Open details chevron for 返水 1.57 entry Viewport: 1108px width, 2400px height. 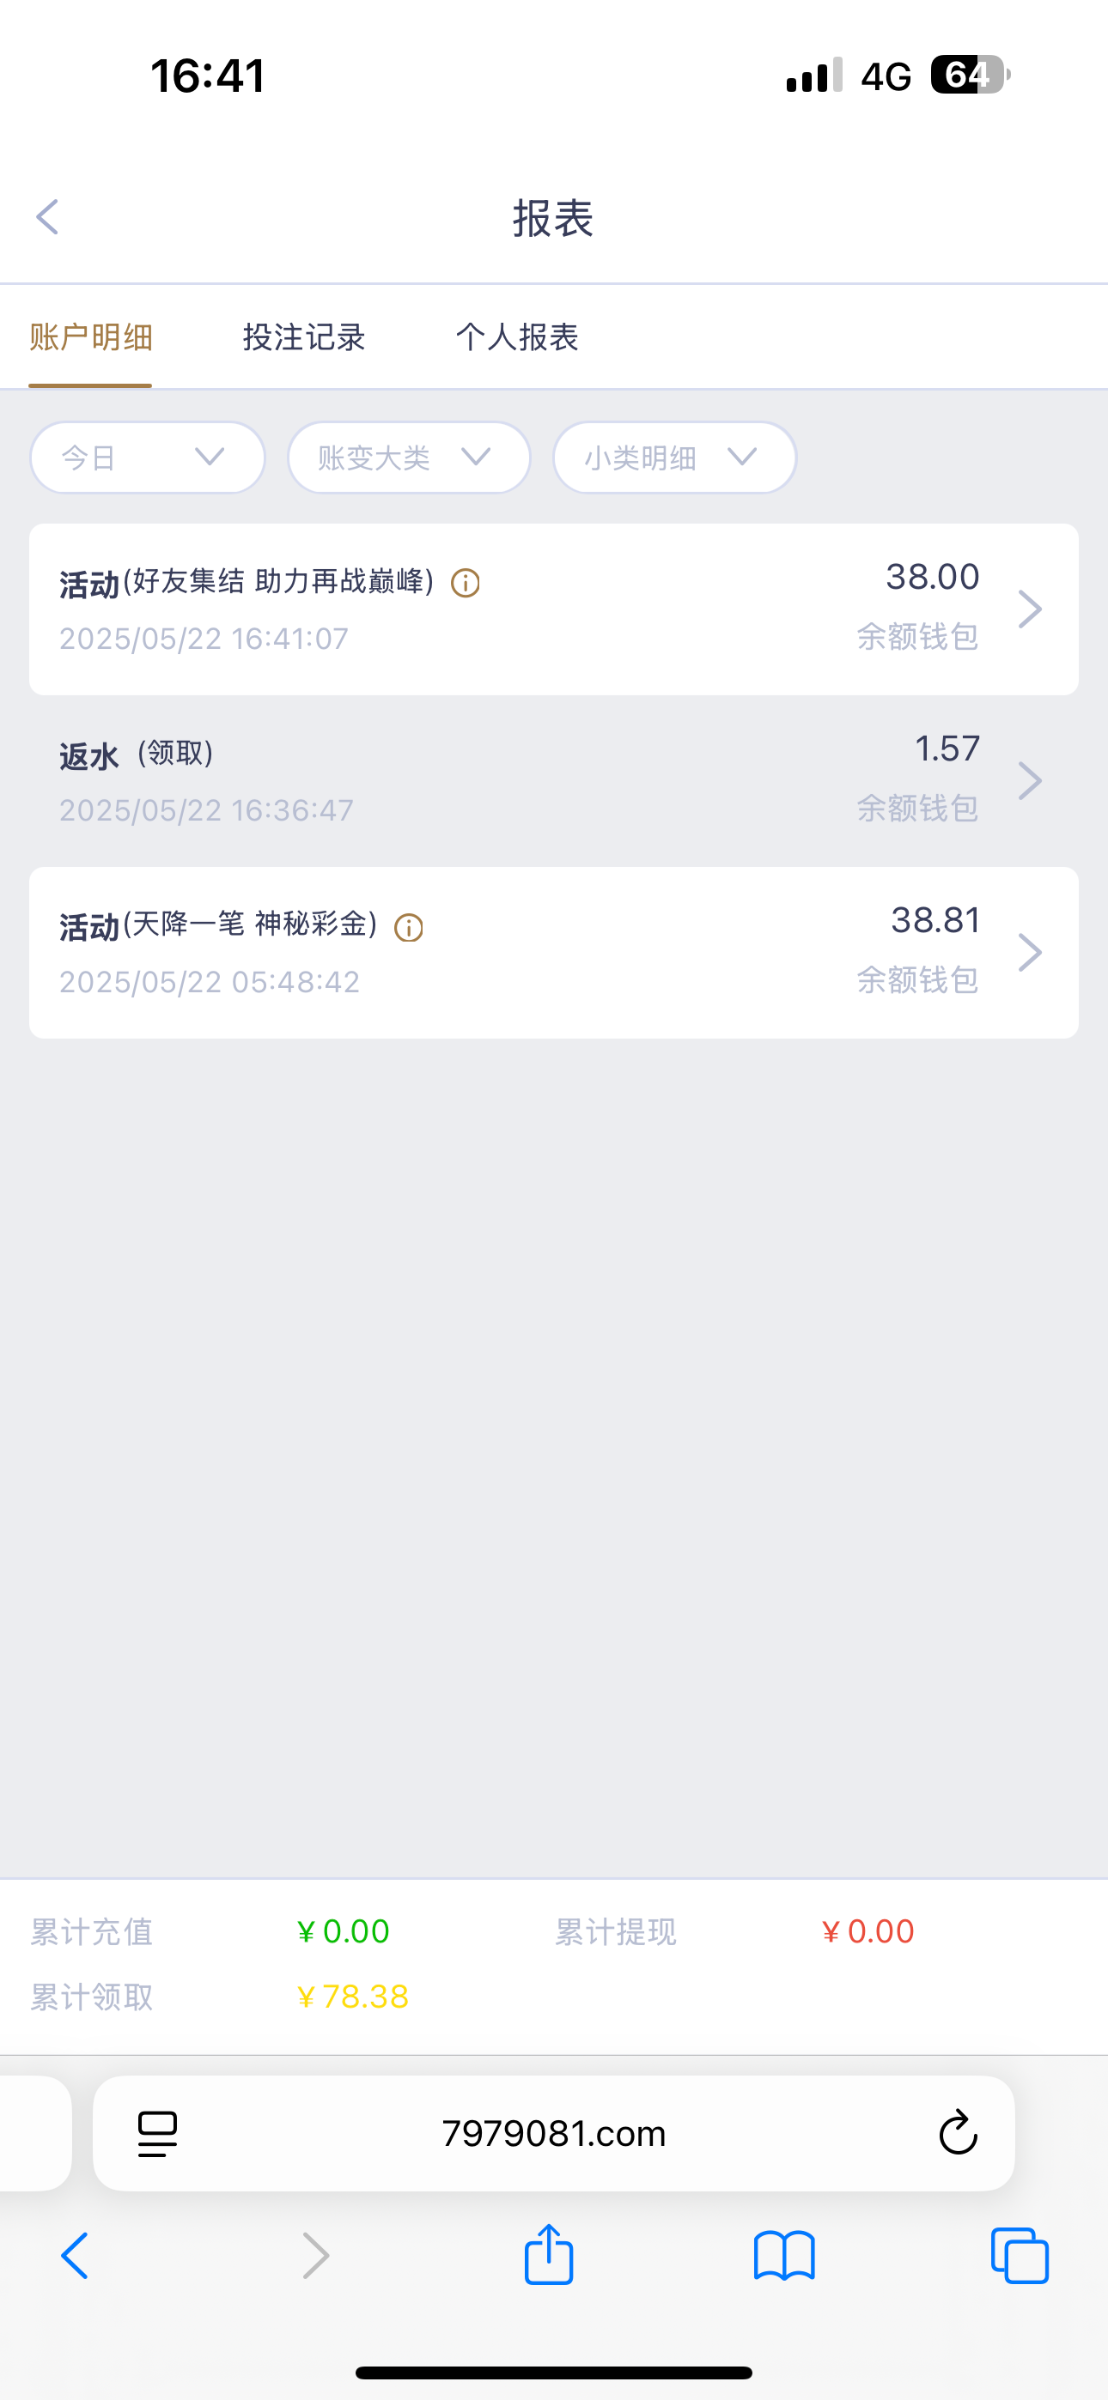[x=1030, y=781]
